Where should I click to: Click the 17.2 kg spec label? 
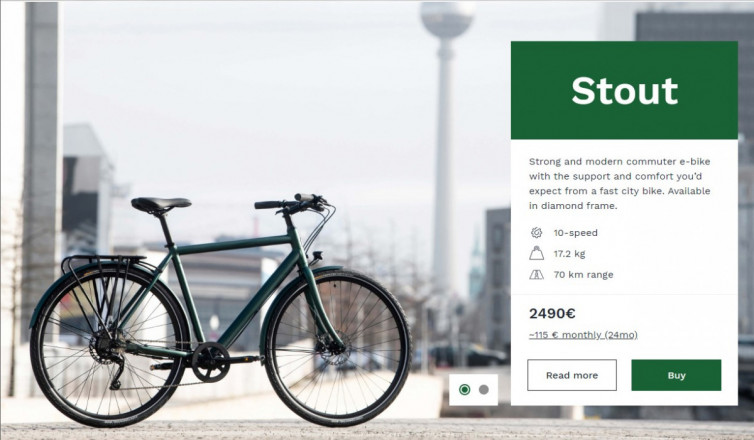tap(569, 253)
